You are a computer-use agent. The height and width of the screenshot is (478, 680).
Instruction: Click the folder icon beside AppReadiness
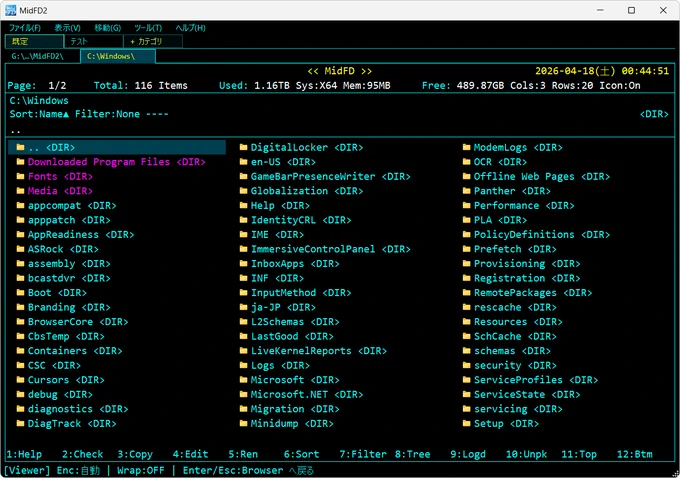[20, 234]
